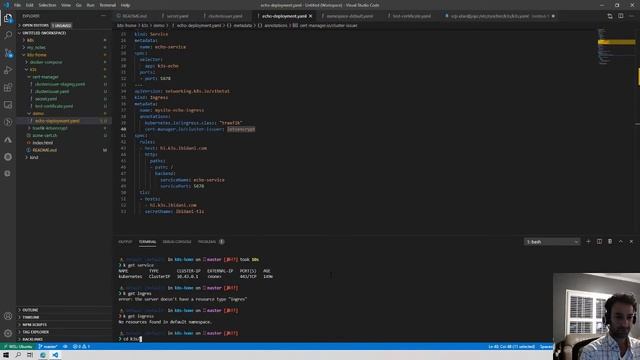Open the Remote Explorer view
Viewport: 640px width, 360px height.
click(x=8, y=105)
